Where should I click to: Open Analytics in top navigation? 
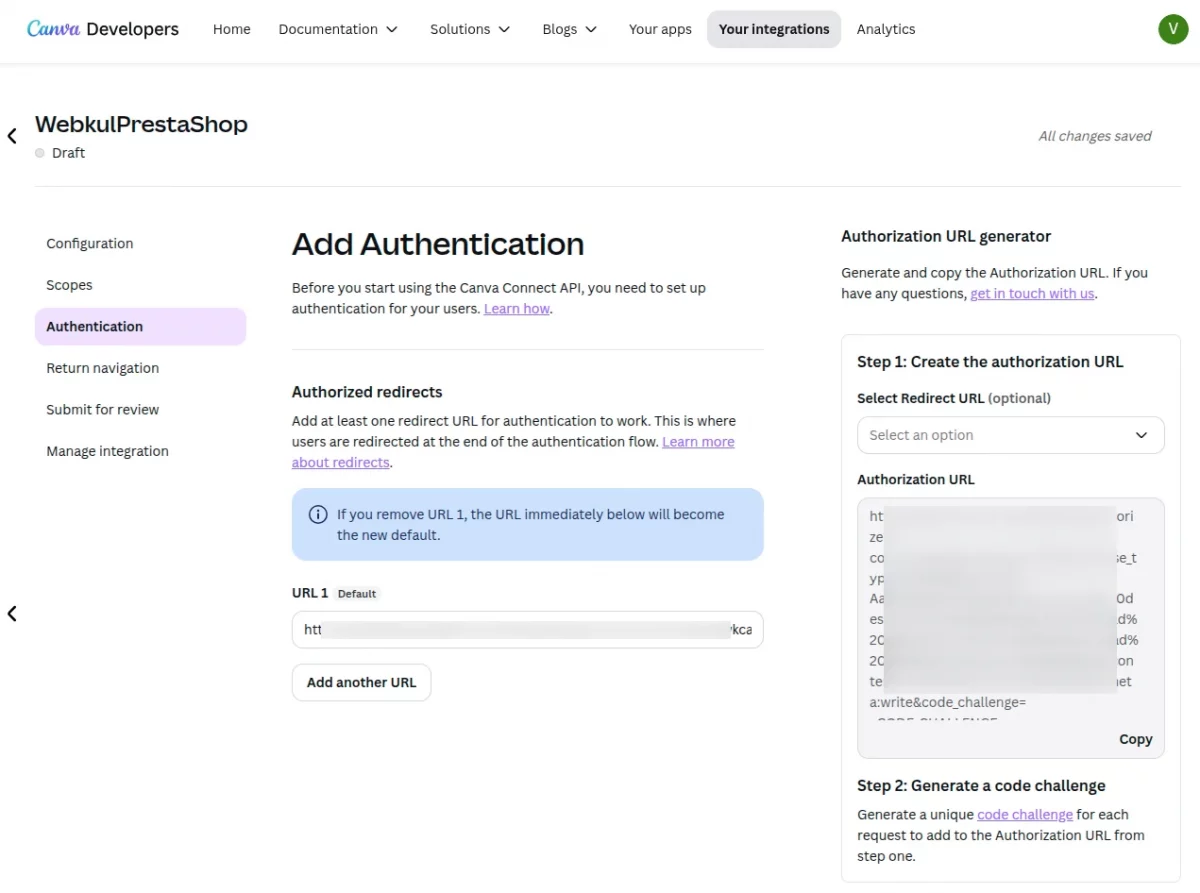point(886,29)
